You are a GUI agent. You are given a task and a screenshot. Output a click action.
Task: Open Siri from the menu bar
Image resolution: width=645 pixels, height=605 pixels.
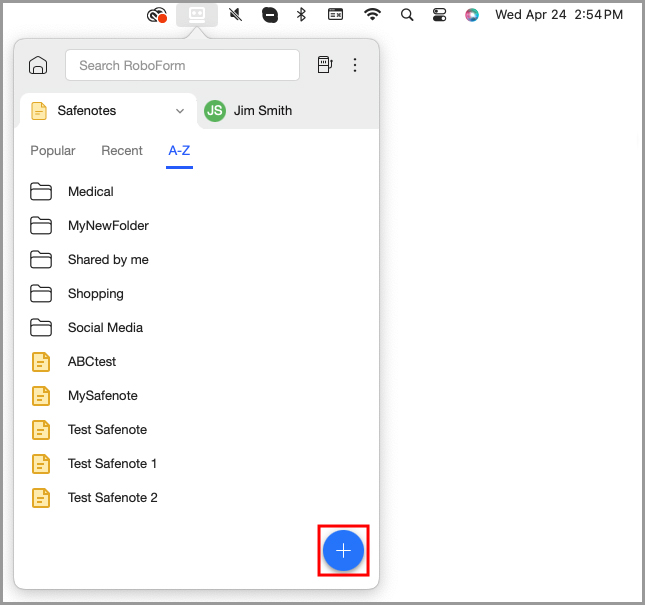(472, 15)
